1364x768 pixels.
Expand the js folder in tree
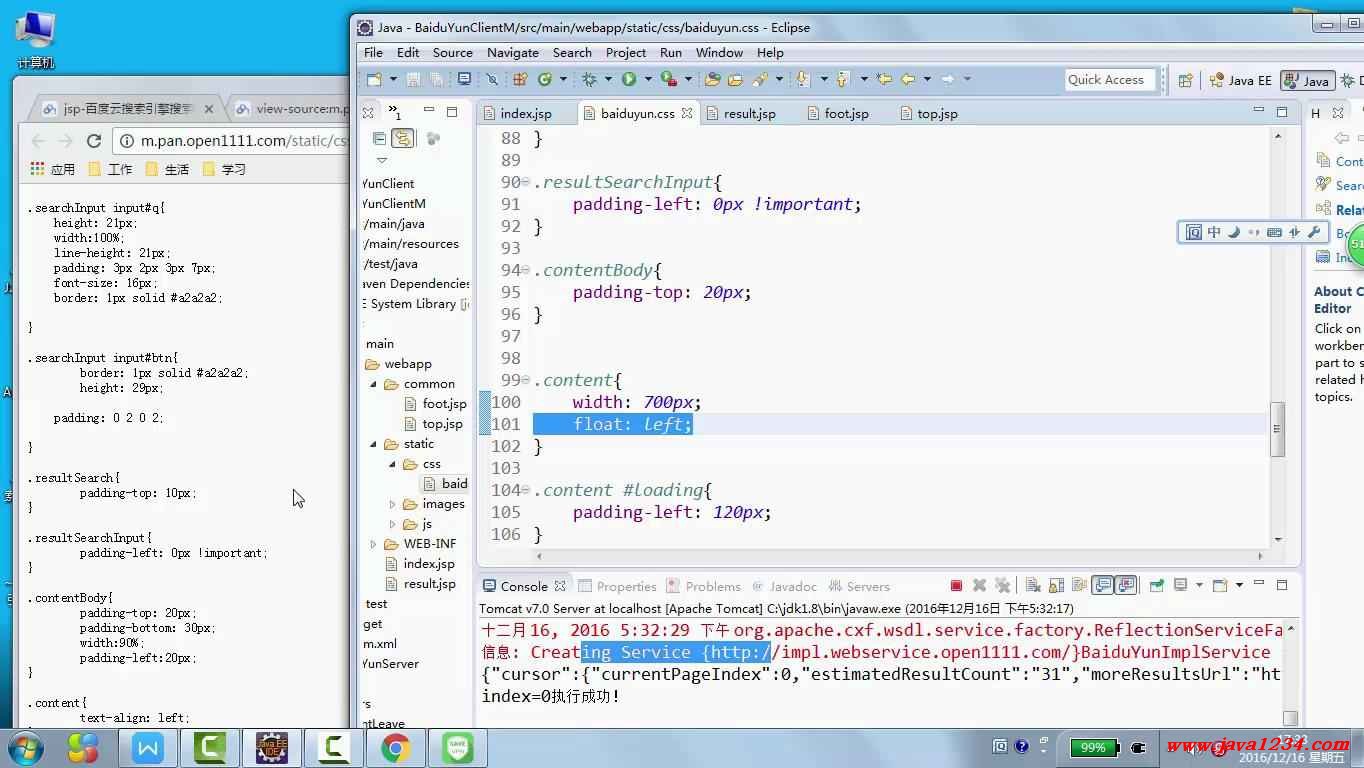(392, 524)
